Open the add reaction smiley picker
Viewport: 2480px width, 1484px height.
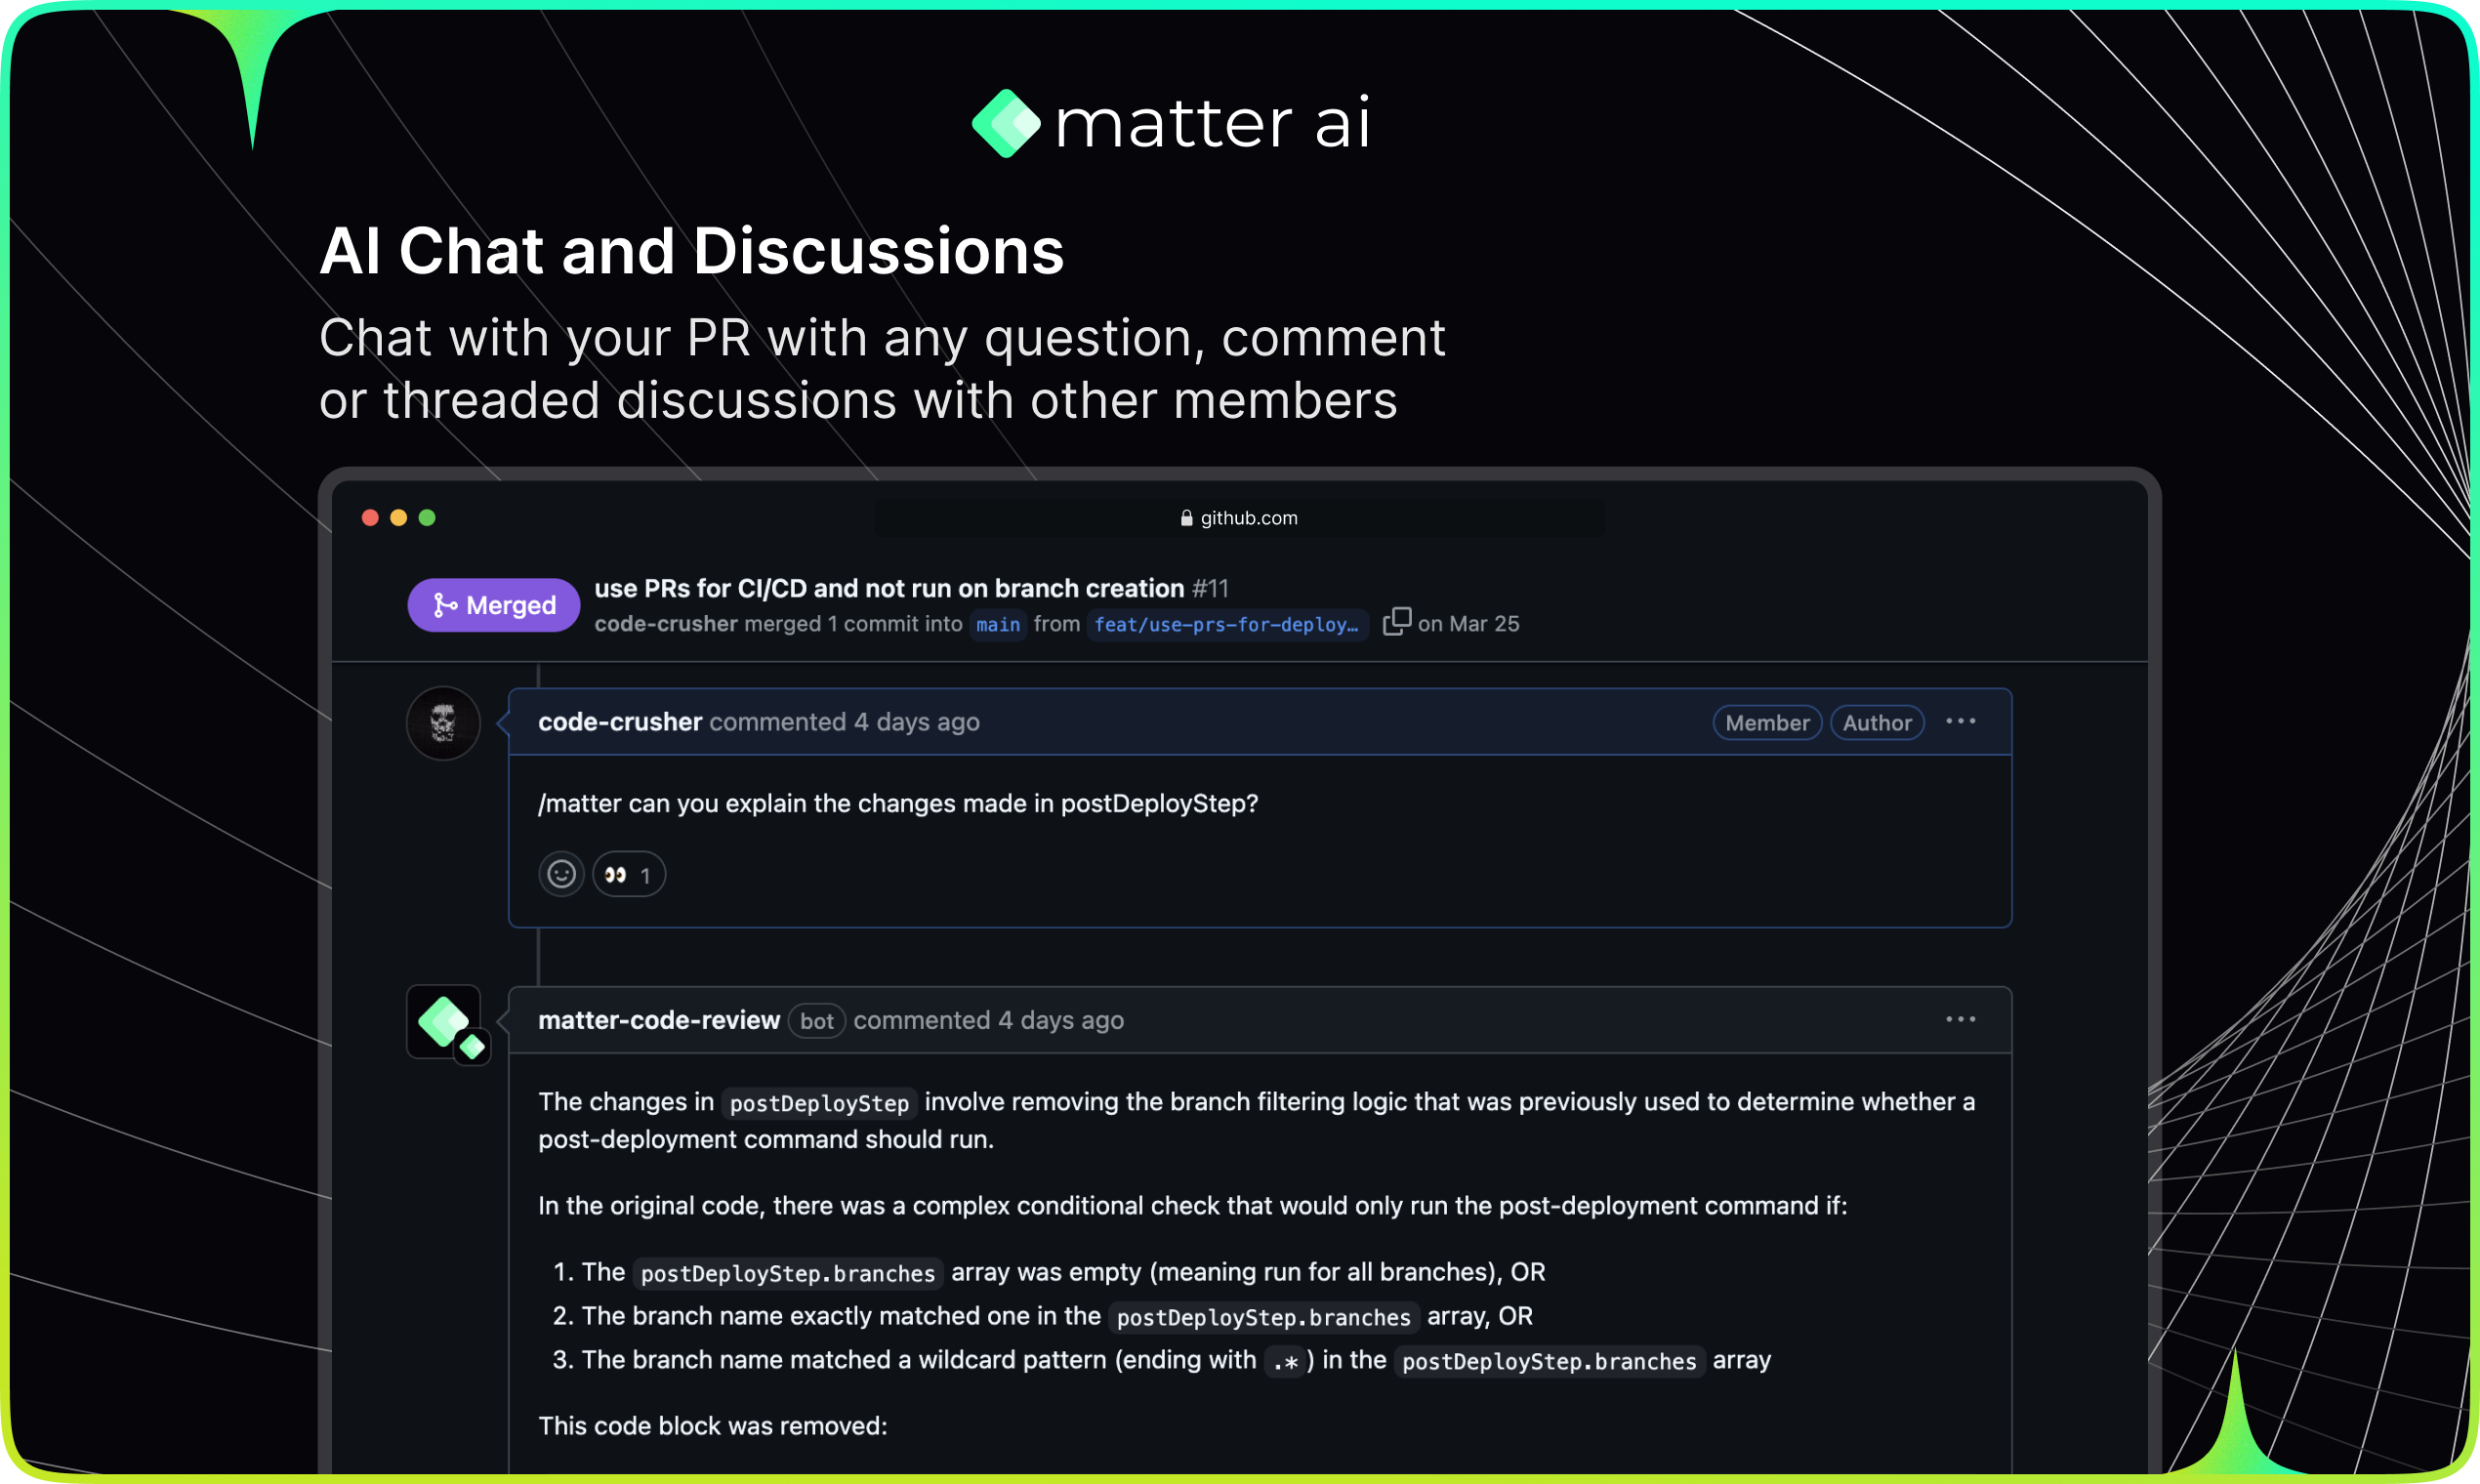point(561,875)
